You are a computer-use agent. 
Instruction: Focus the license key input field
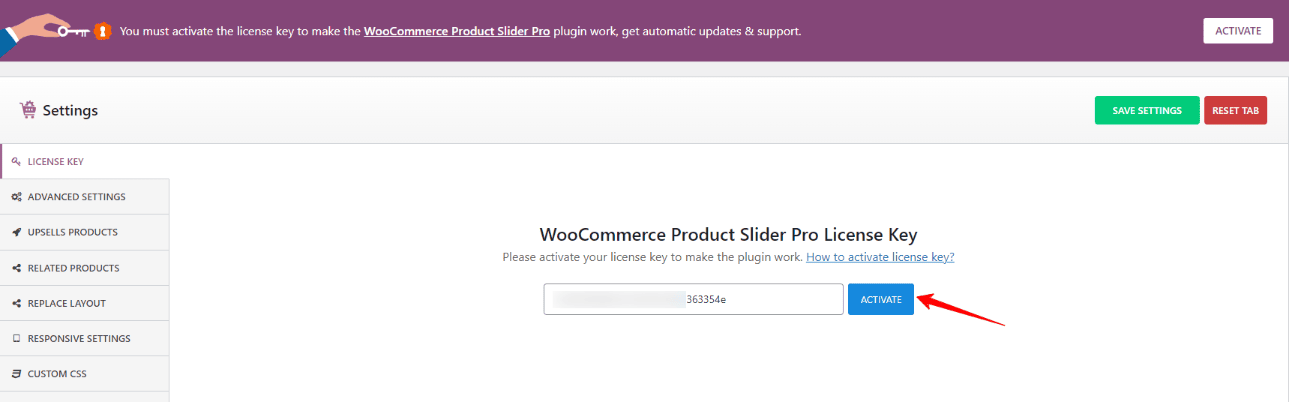[693, 299]
